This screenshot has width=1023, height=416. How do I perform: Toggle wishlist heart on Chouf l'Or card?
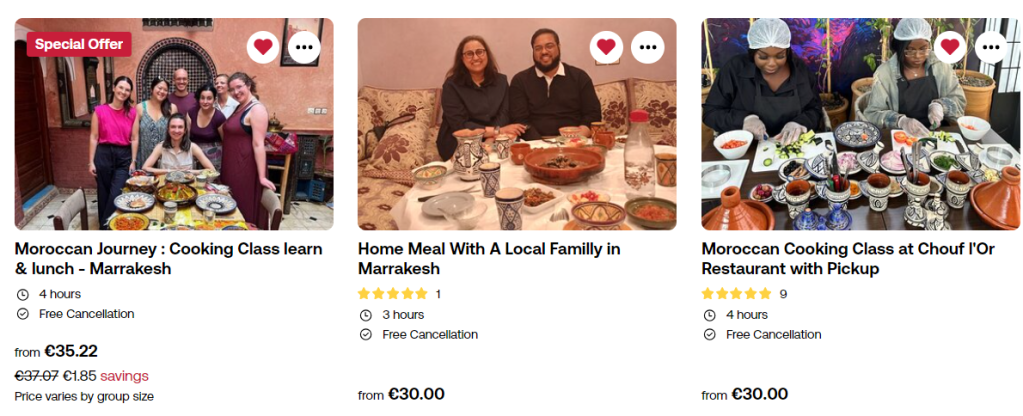(950, 46)
